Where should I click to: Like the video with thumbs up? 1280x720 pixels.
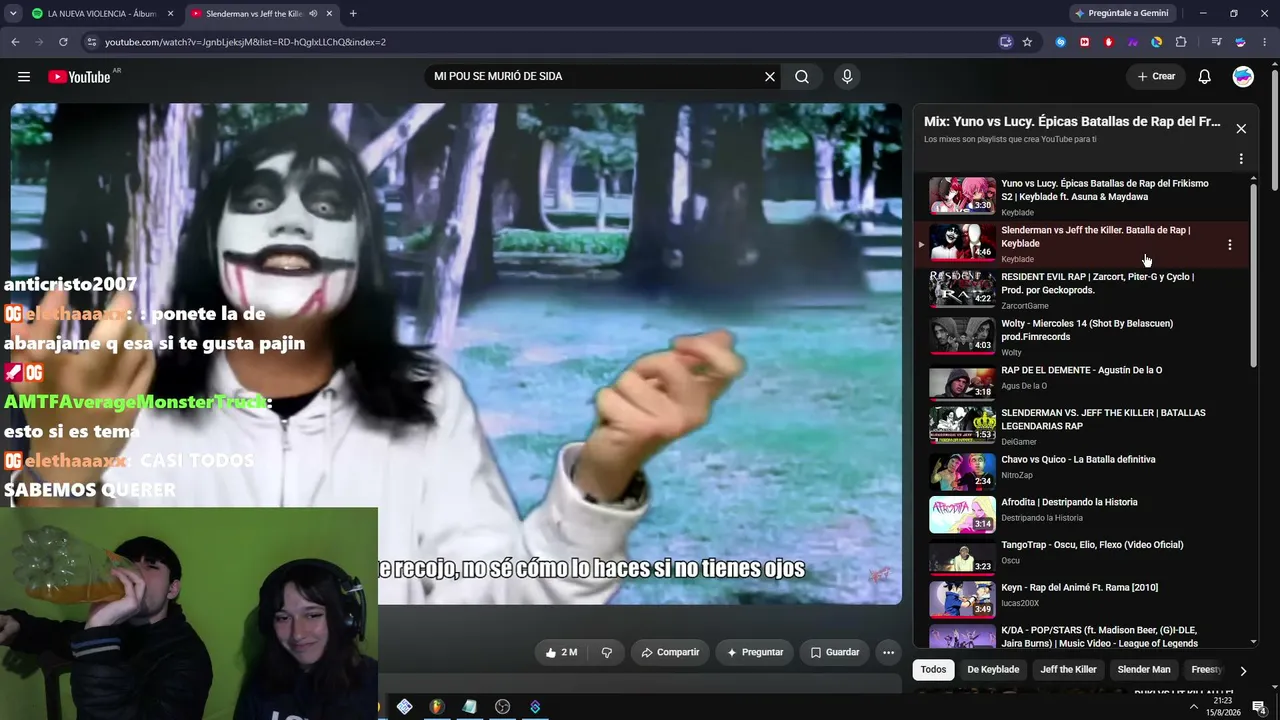pos(561,652)
